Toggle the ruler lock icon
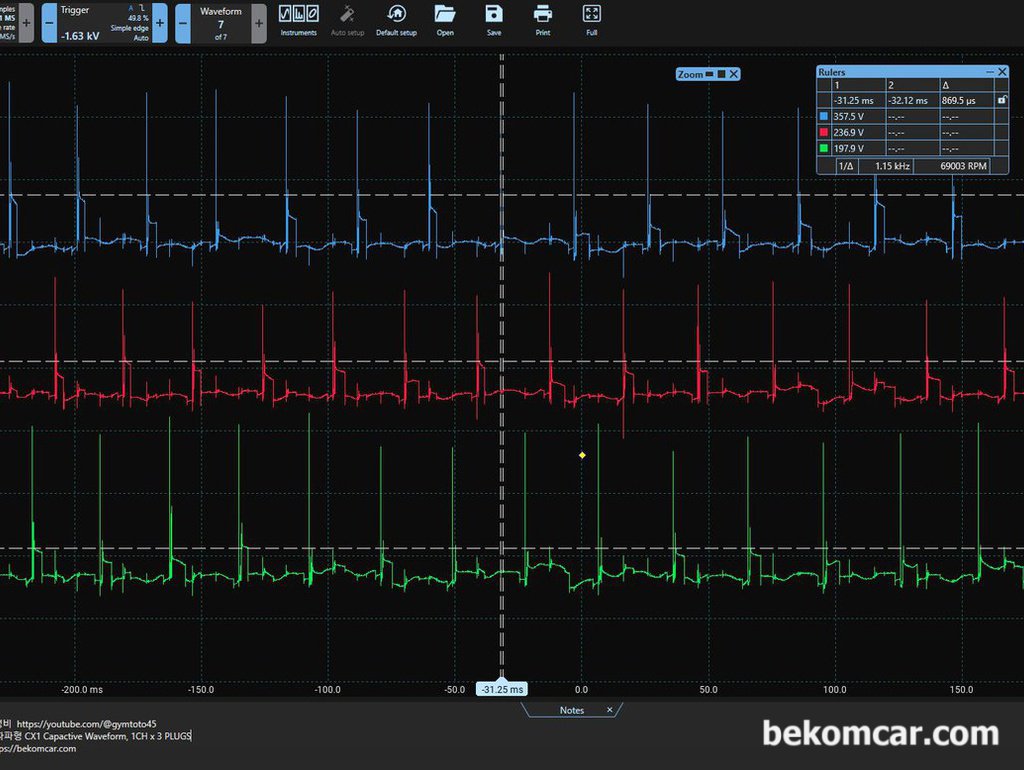Screen dimensions: 1024x770 point(1004,100)
